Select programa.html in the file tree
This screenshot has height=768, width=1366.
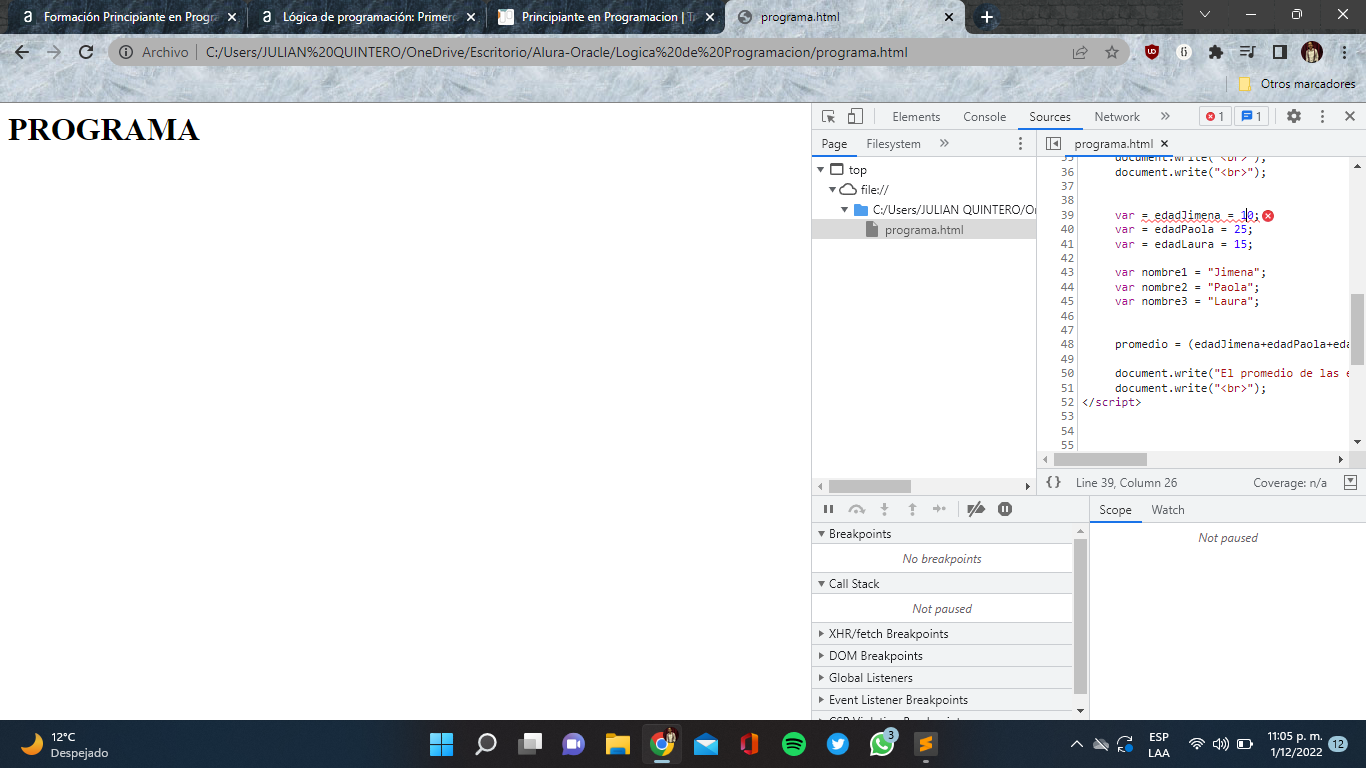(x=923, y=230)
